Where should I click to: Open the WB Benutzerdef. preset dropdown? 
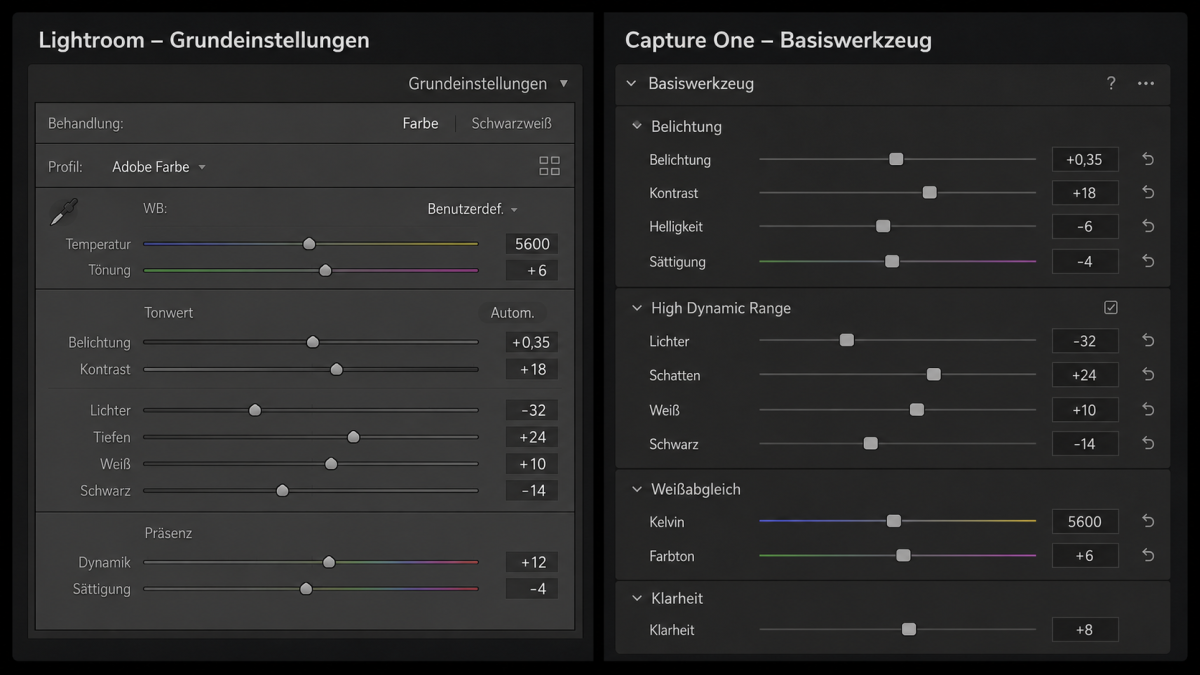point(472,210)
